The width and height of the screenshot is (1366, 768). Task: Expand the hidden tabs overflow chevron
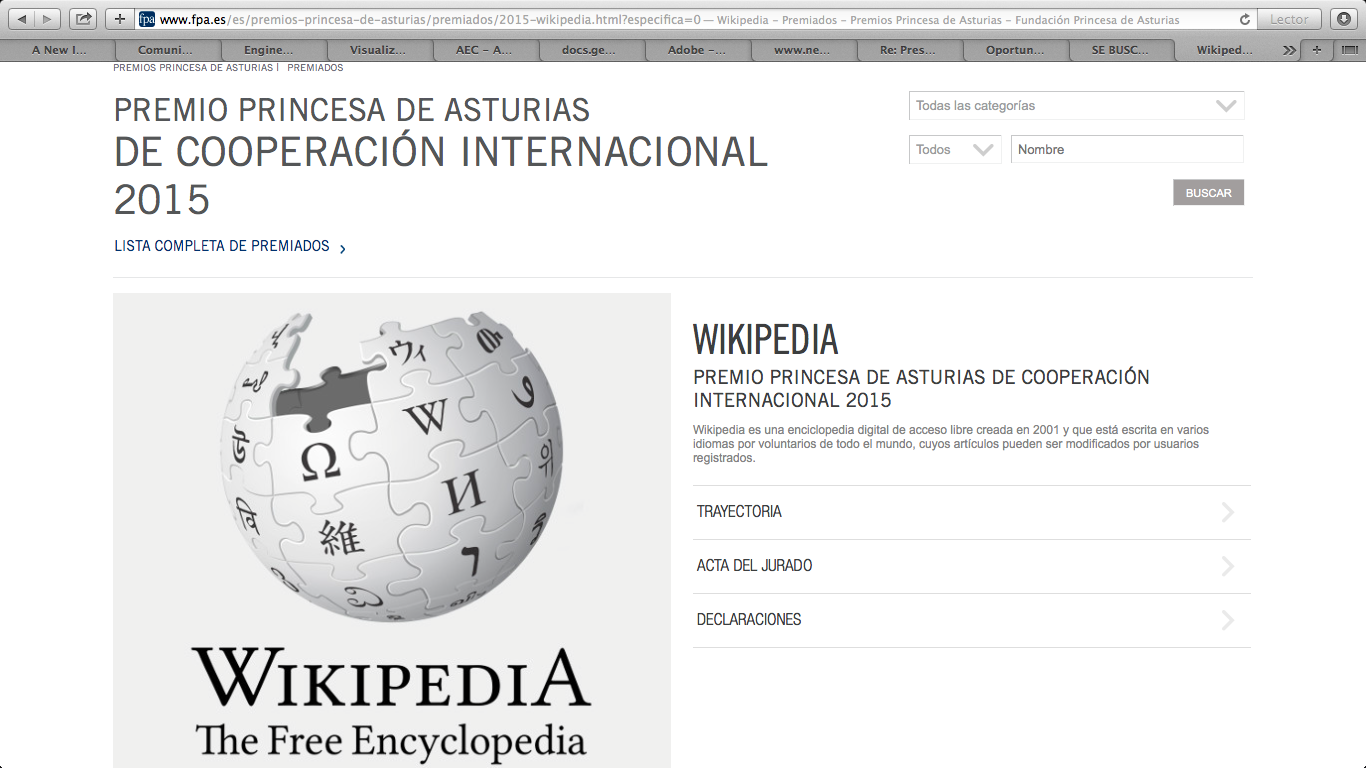click(x=1289, y=50)
